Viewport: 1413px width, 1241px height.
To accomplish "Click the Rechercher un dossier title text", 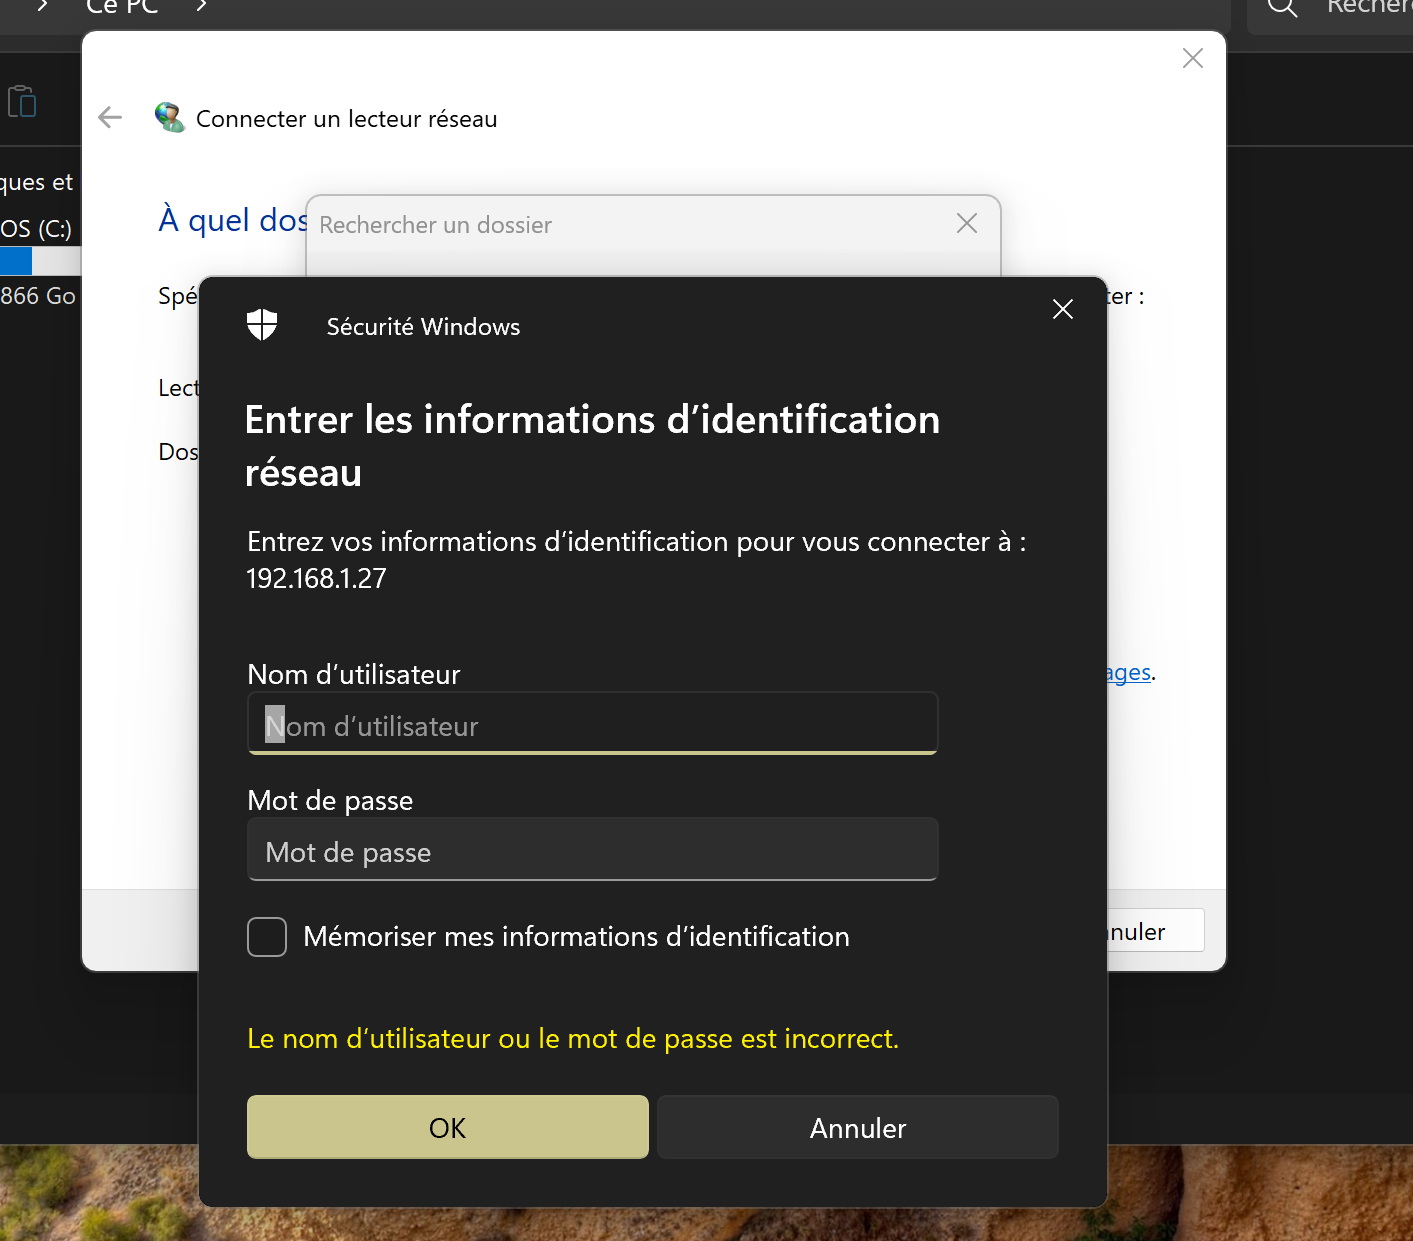I will coord(435,225).
